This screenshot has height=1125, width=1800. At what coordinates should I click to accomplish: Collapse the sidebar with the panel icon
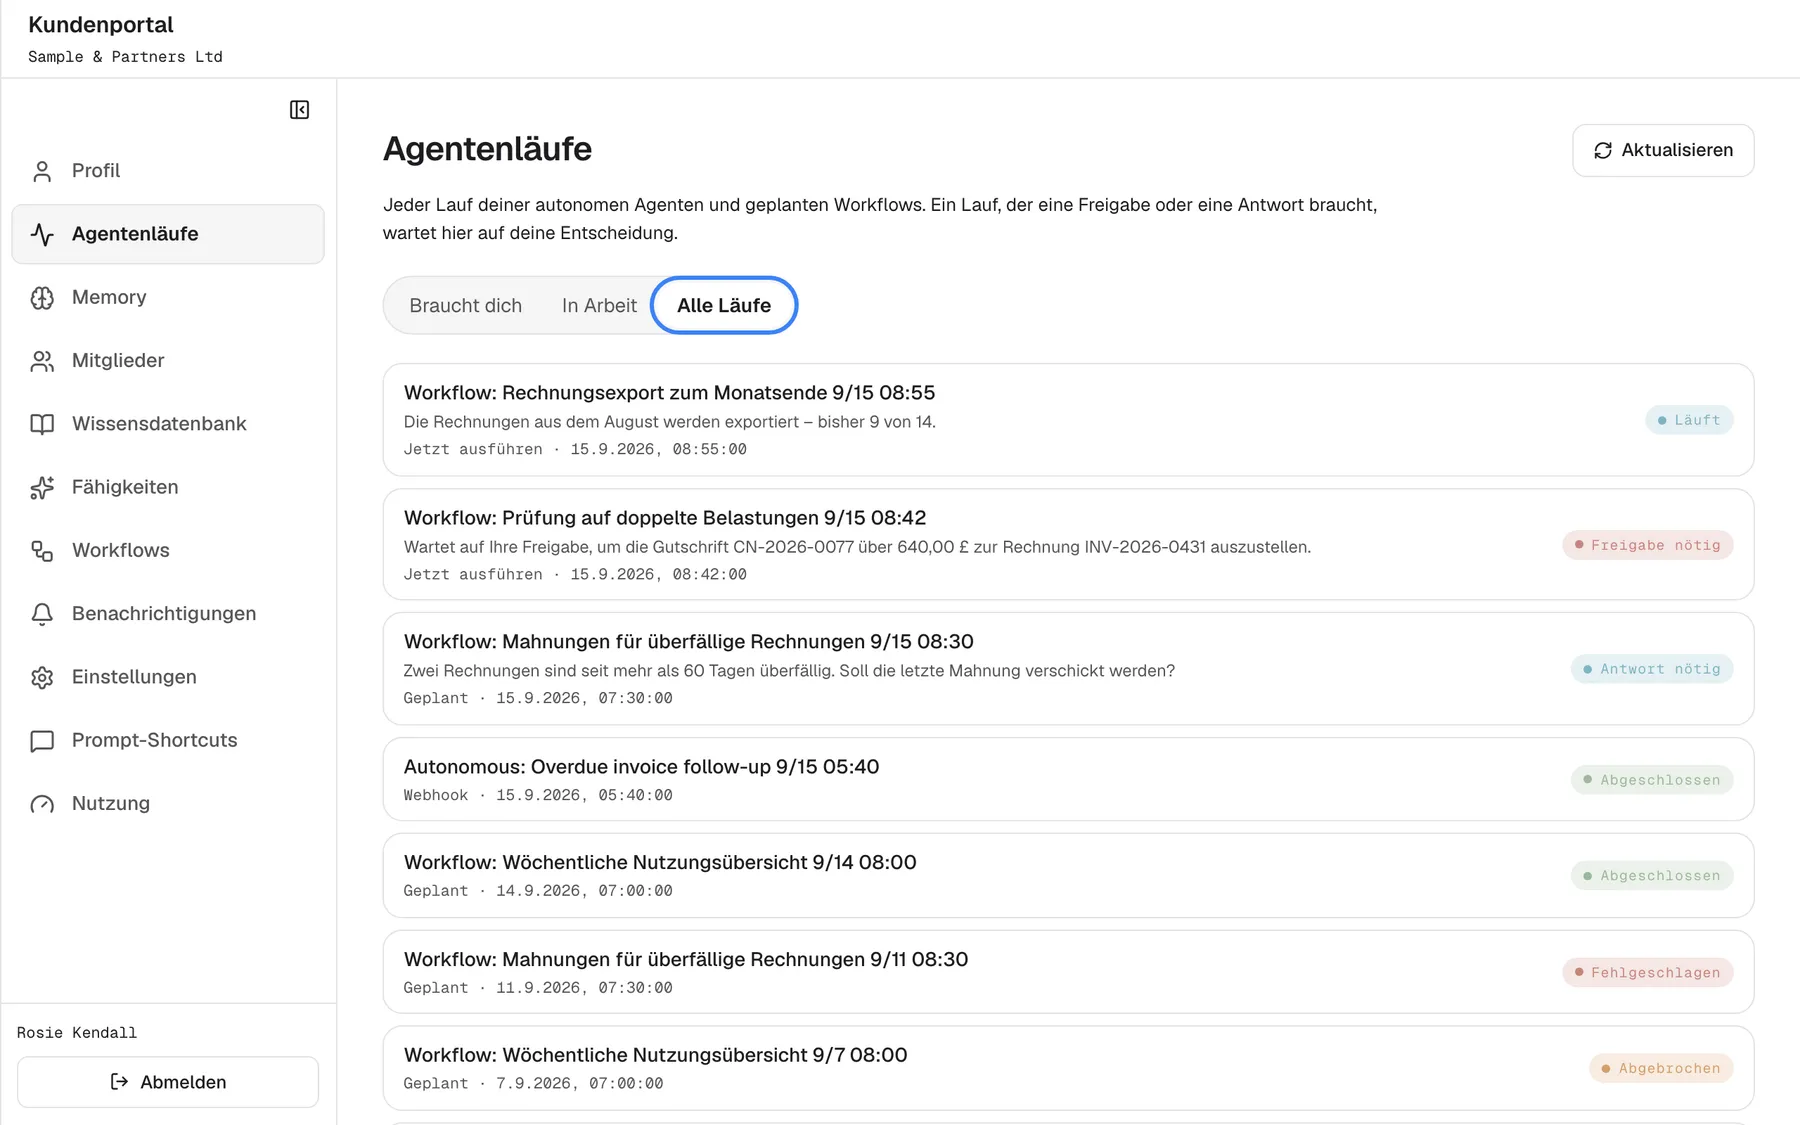click(299, 110)
